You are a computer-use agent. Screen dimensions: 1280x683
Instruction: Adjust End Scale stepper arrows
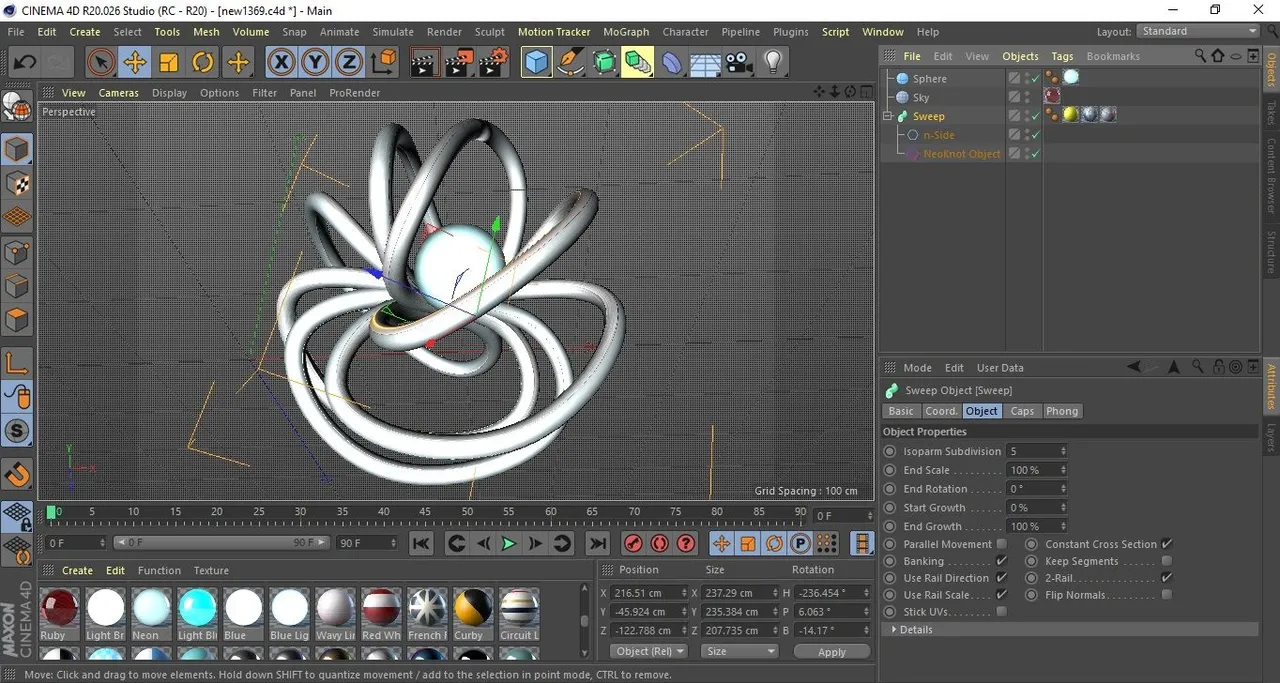pos(1063,470)
